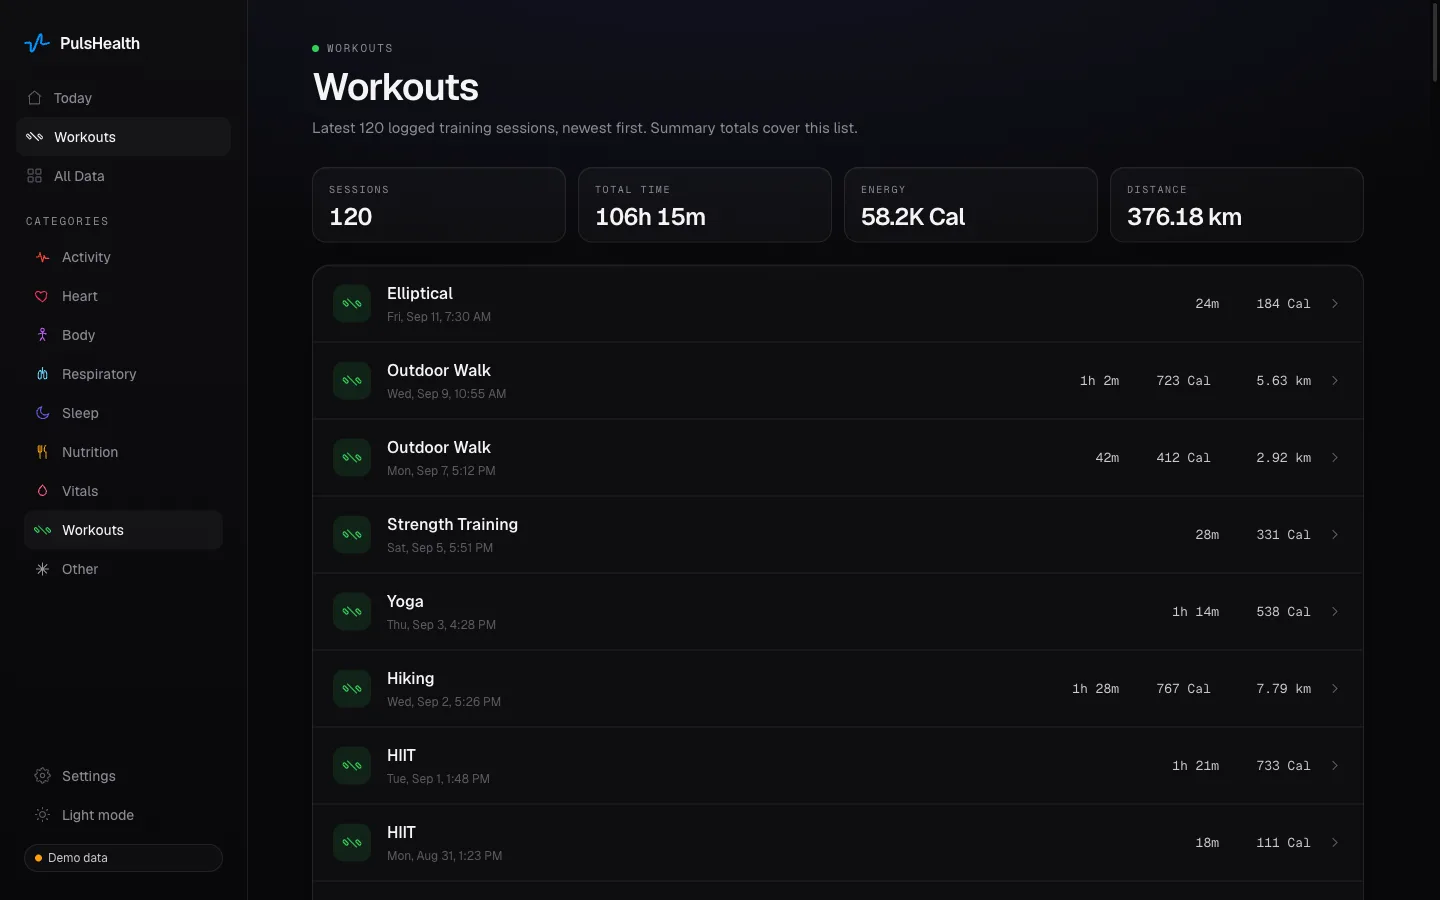Image resolution: width=1440 pixels, height=900 pixels.
Task: Open Elliptical session via its chevron
Action: (1335, 304)
